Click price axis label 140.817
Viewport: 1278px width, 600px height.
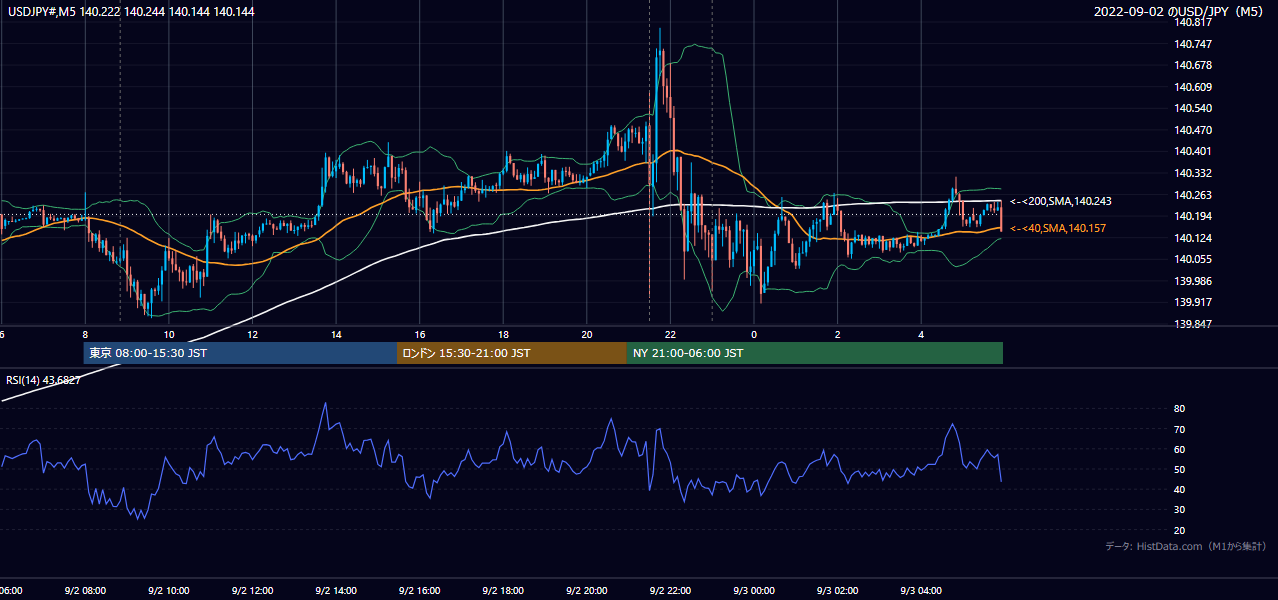pos(1194,22)
